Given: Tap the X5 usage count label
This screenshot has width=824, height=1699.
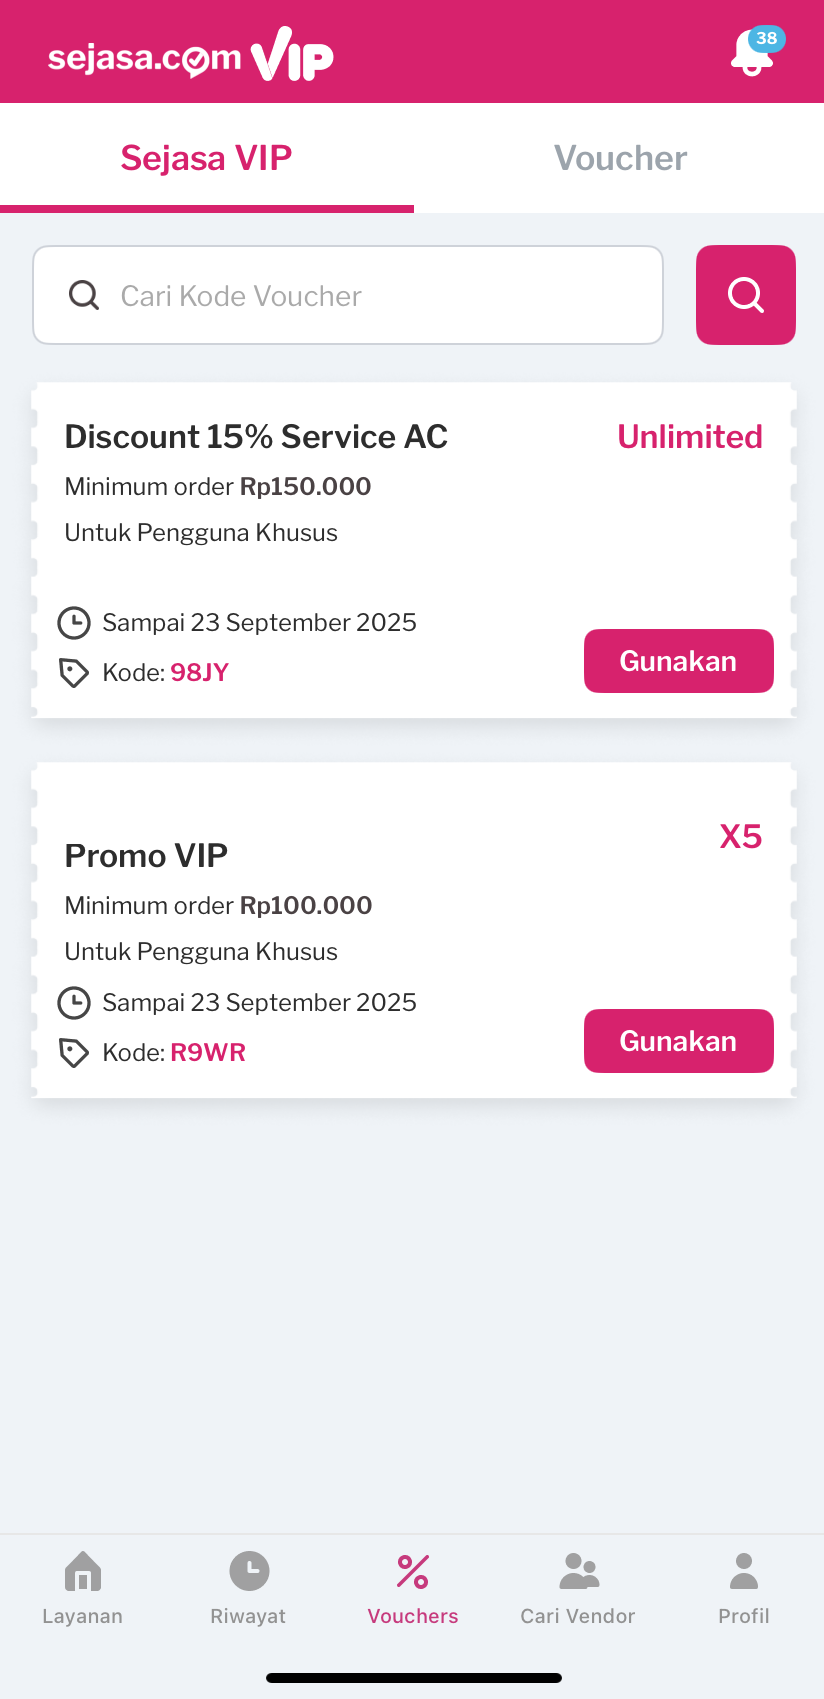Looking at the screenshot, I should [x=740, y=836].
